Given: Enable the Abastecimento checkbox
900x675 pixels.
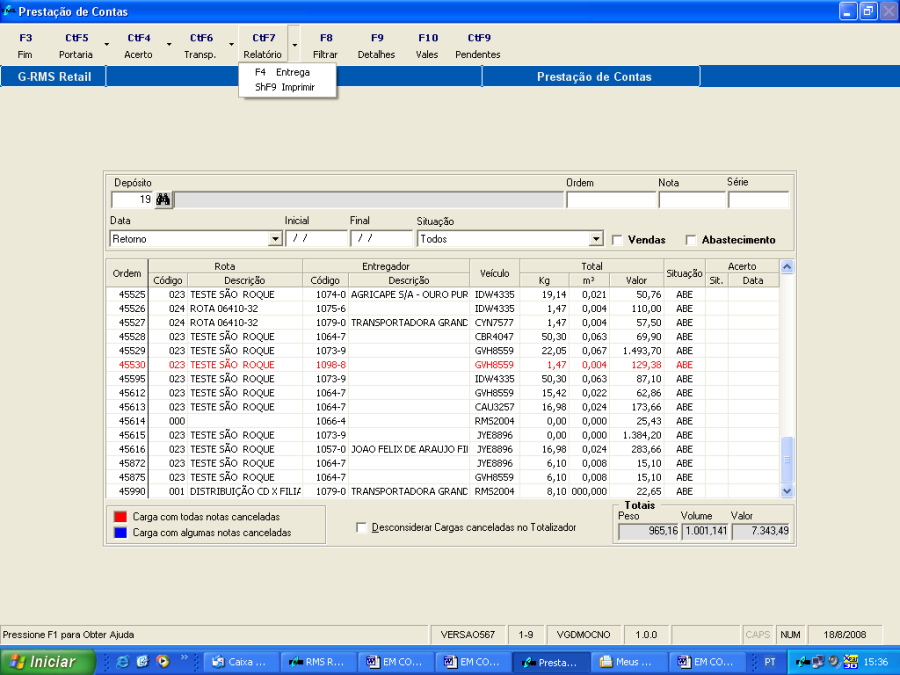Looking at the screenshot, I should [x=691, y=240].
